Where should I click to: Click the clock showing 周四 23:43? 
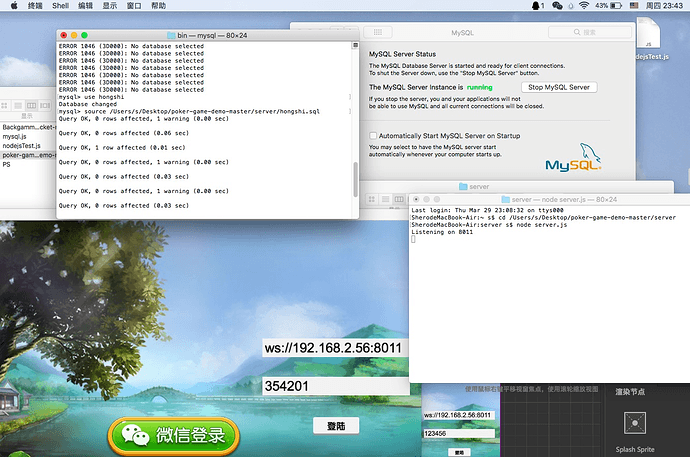(x=664, y=5)
